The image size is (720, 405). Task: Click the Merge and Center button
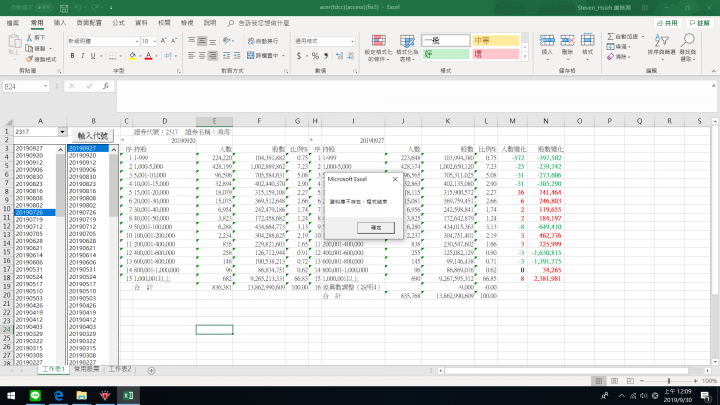(264, 56)
